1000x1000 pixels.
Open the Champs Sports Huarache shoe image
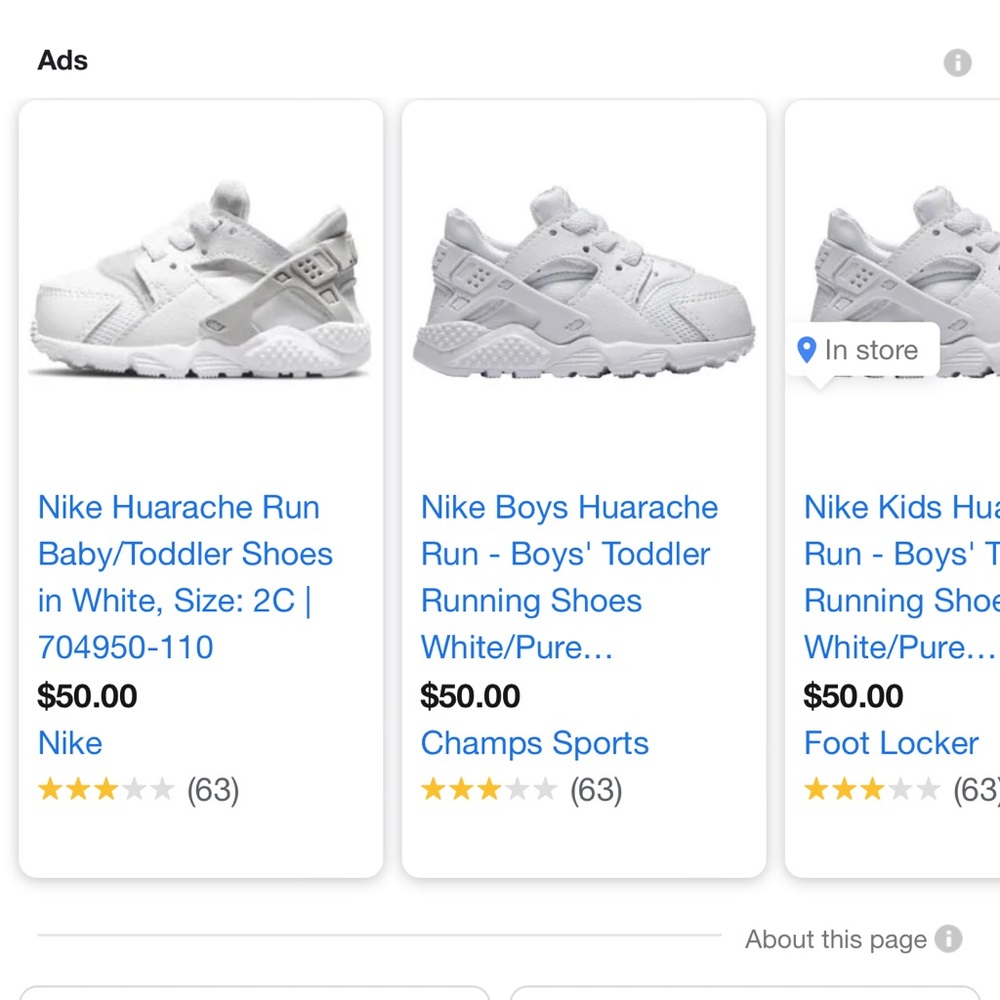(584, 283)
